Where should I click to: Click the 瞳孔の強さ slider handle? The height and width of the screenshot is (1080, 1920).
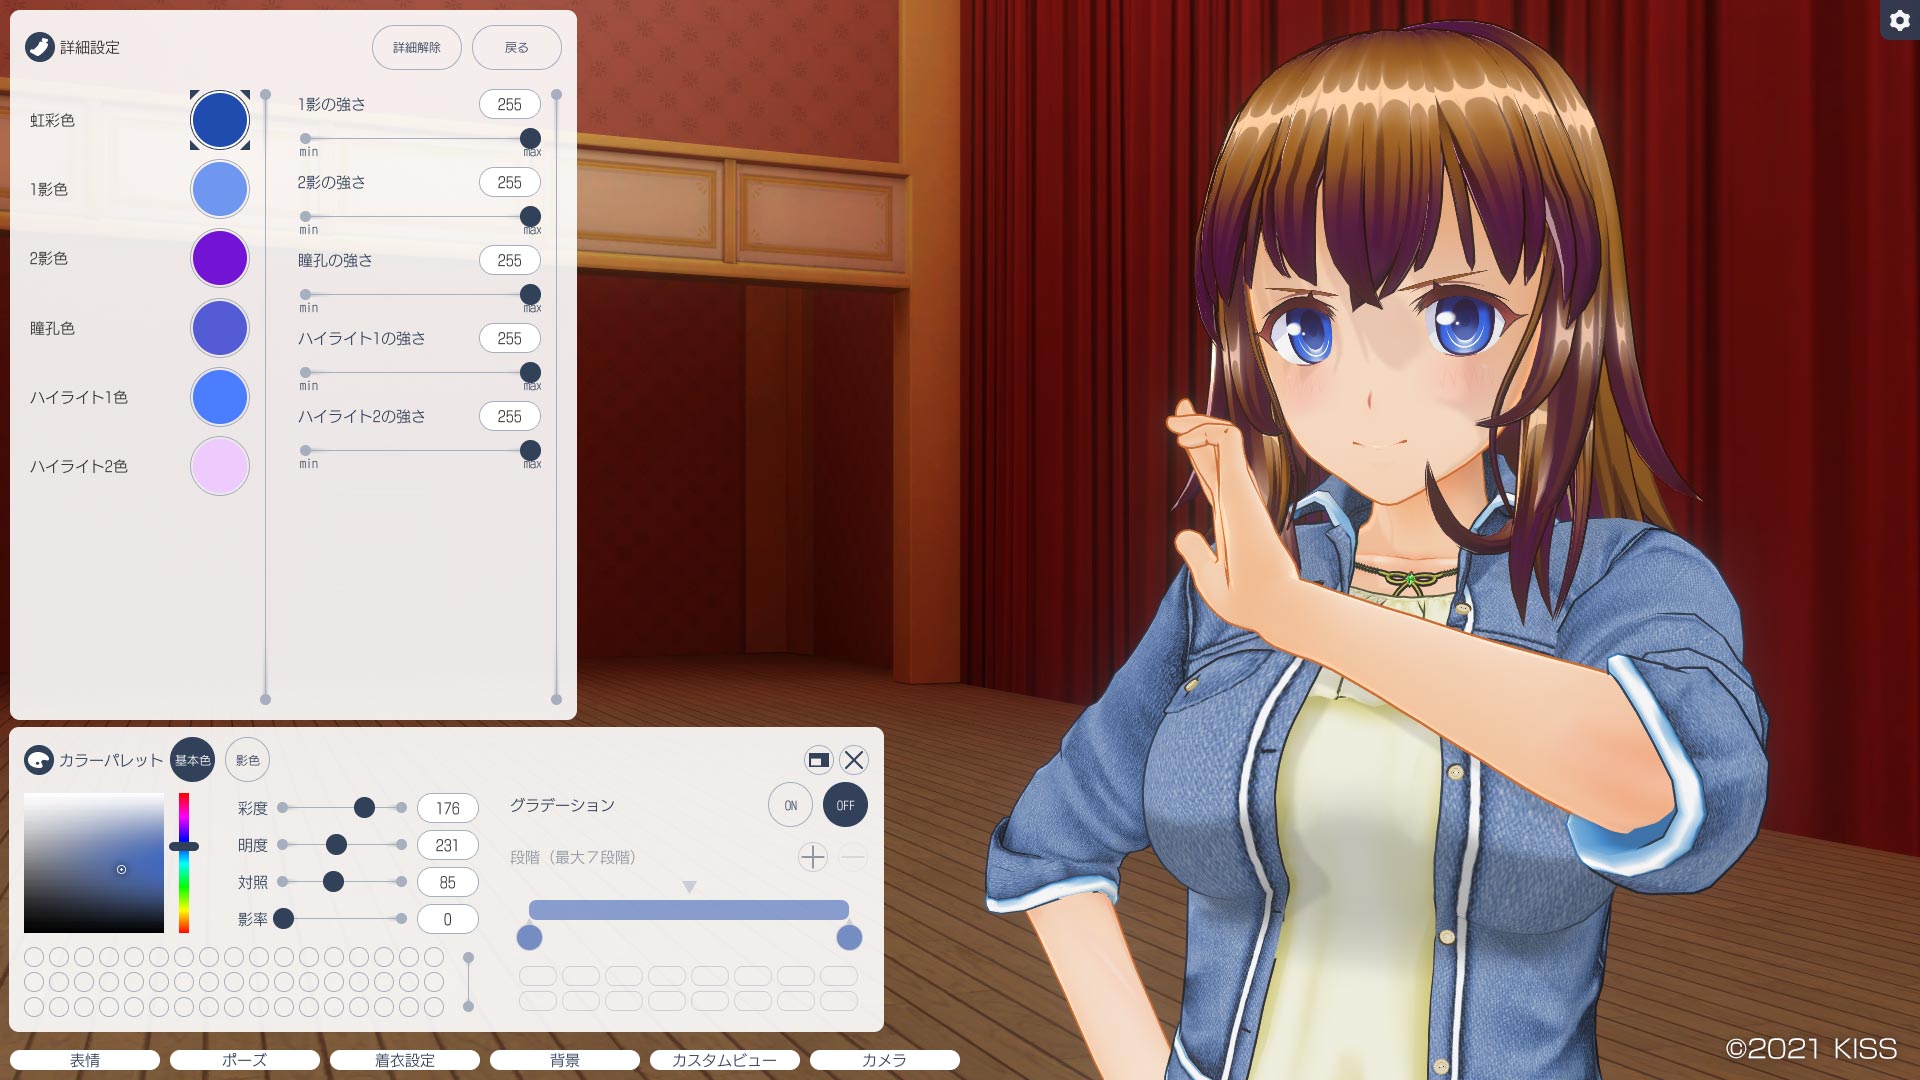531,294
